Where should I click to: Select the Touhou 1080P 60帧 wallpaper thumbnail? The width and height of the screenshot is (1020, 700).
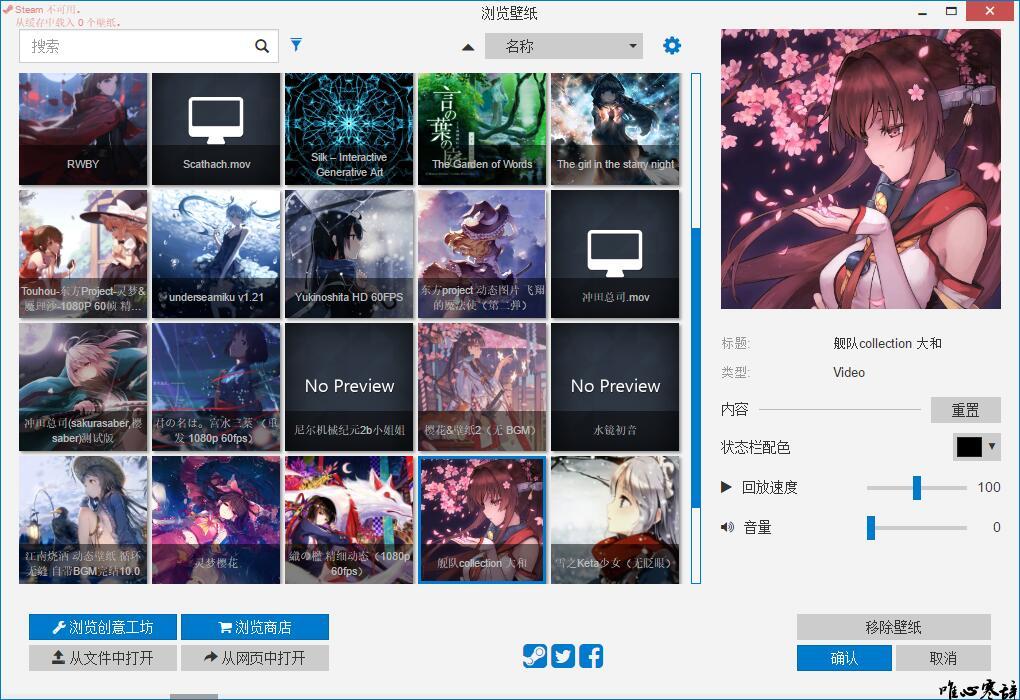coord(83,254)
